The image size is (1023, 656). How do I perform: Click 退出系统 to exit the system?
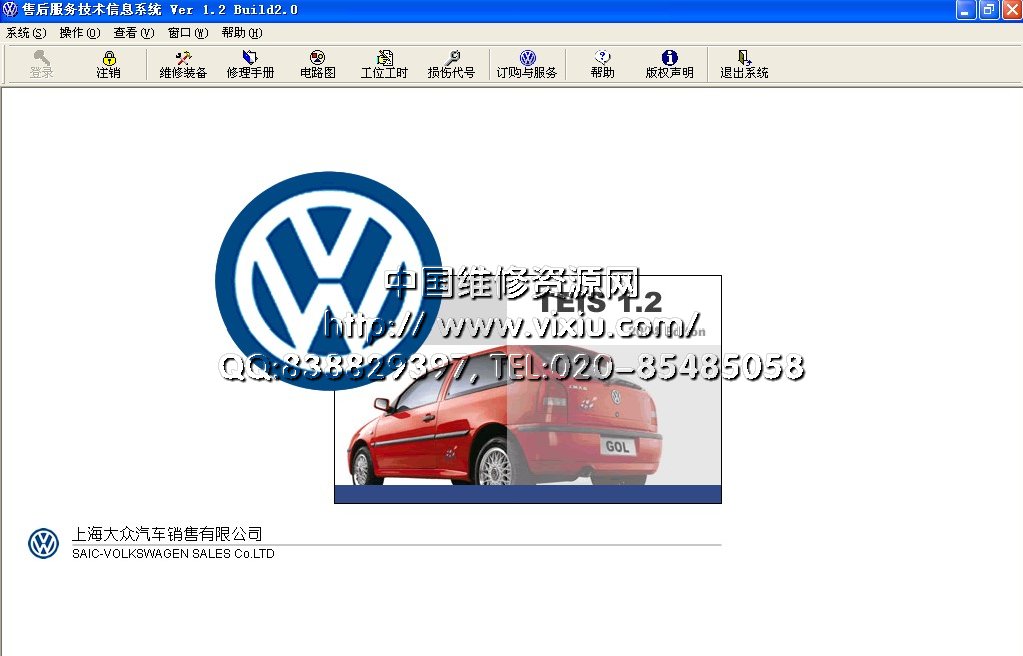tap(744, 64)
